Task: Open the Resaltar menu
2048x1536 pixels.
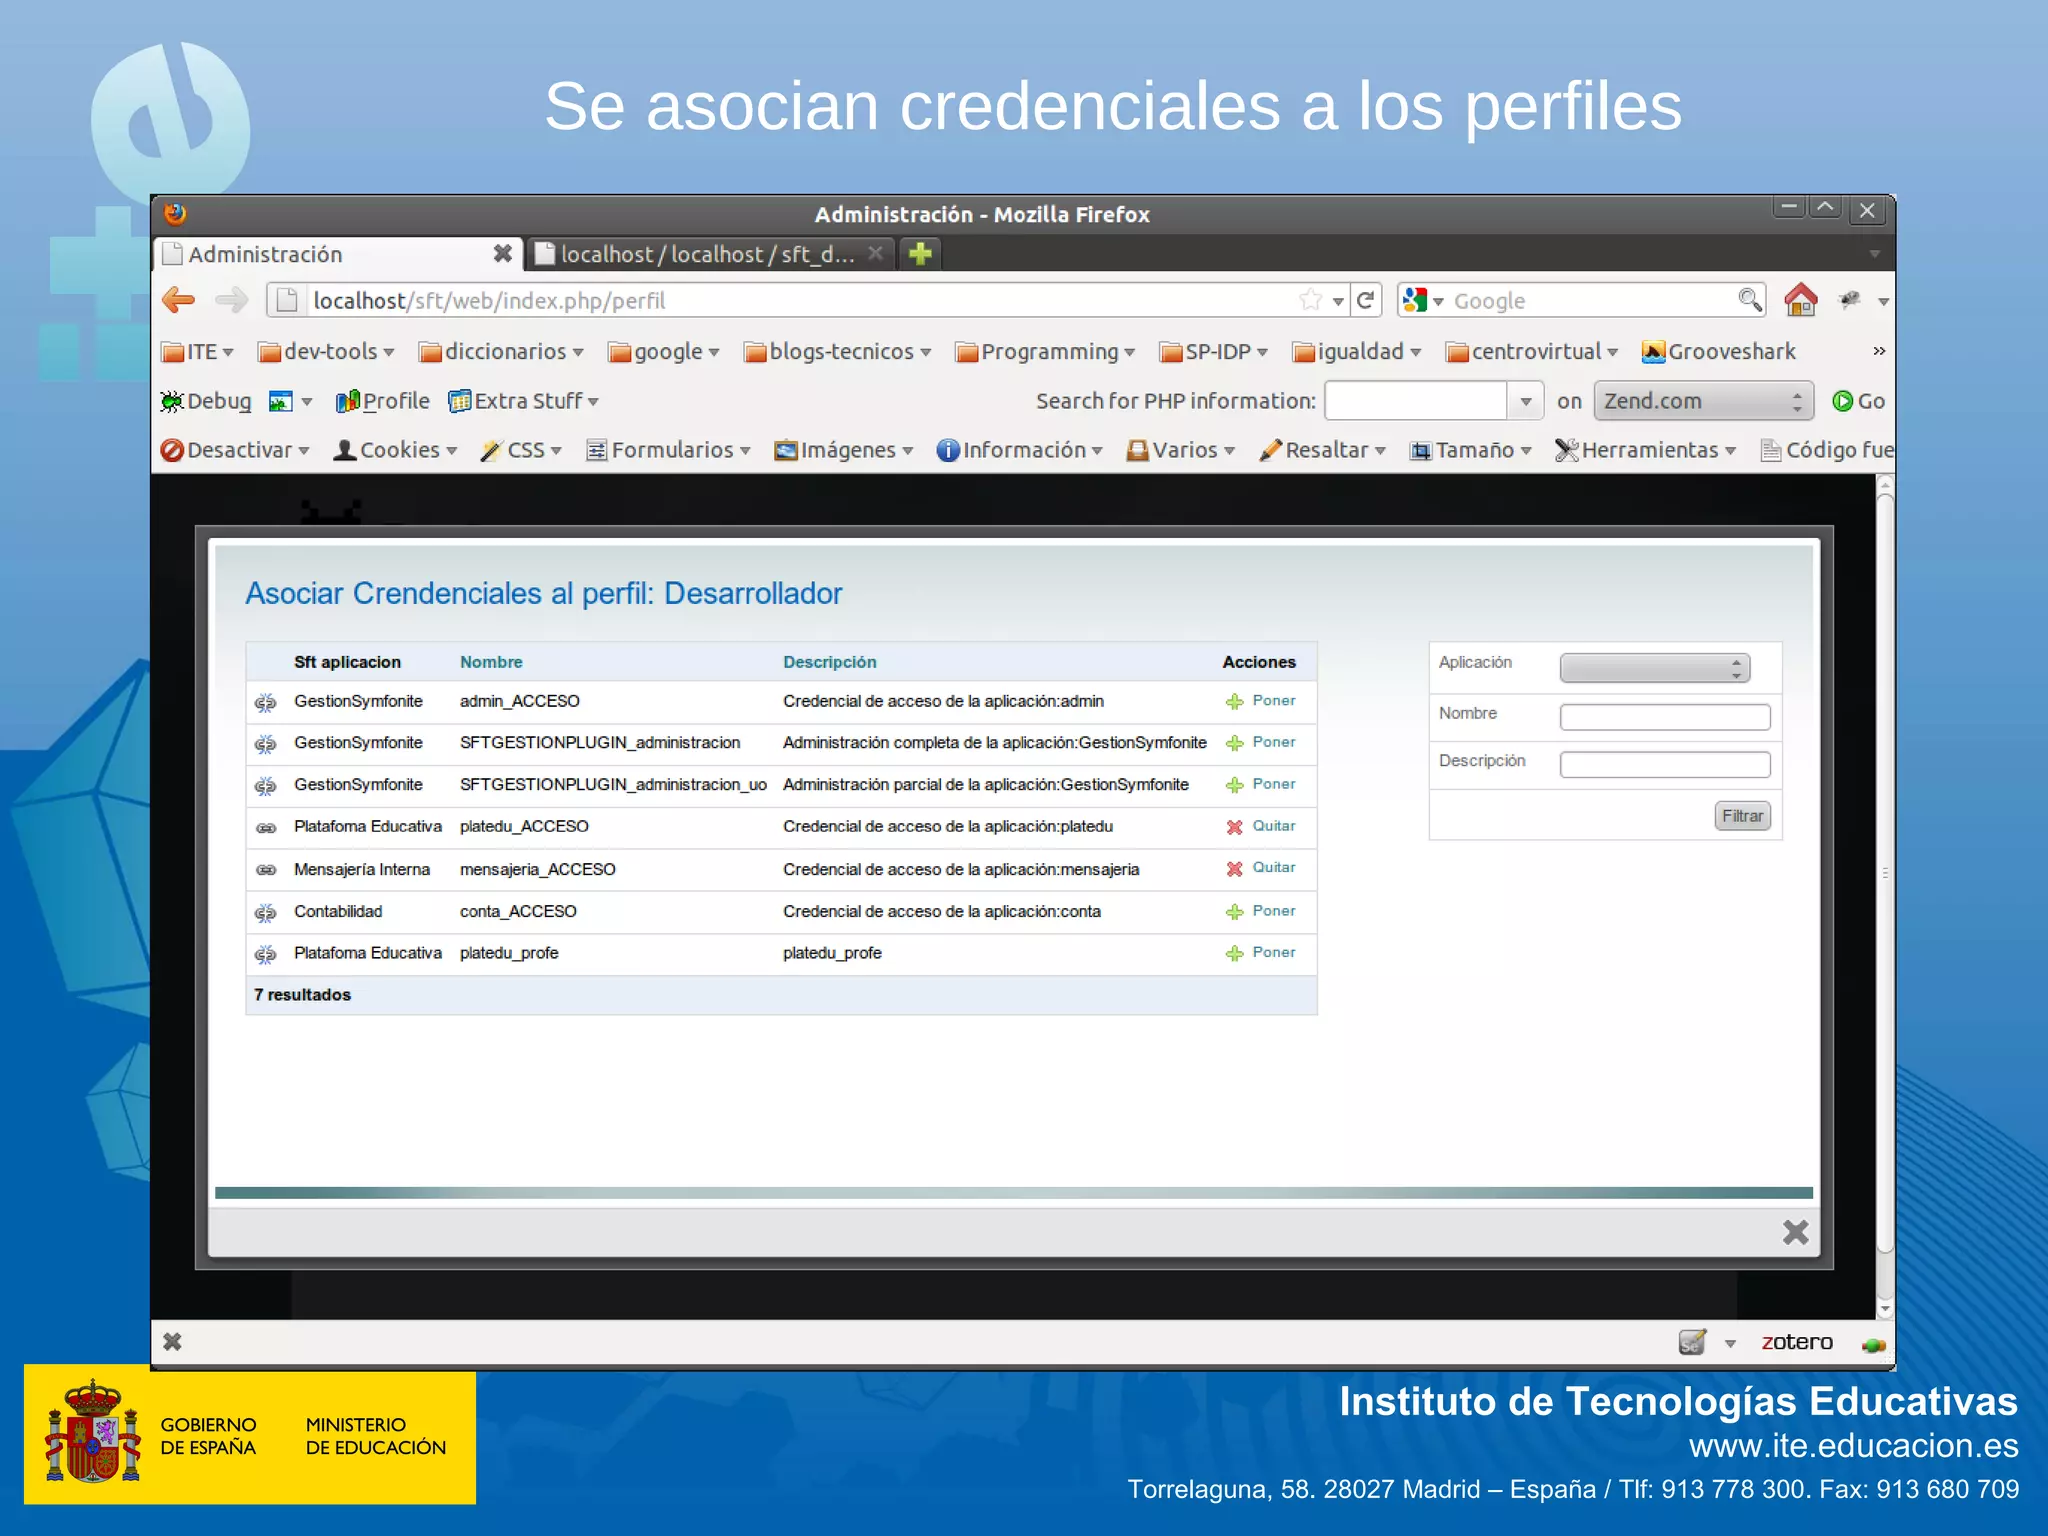Action: coord(1323,450)
